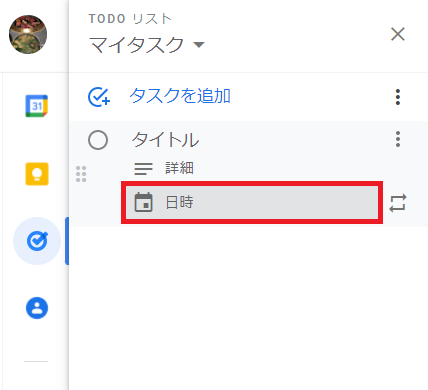Open Contacts from the side panel

[x=37, y=308]
